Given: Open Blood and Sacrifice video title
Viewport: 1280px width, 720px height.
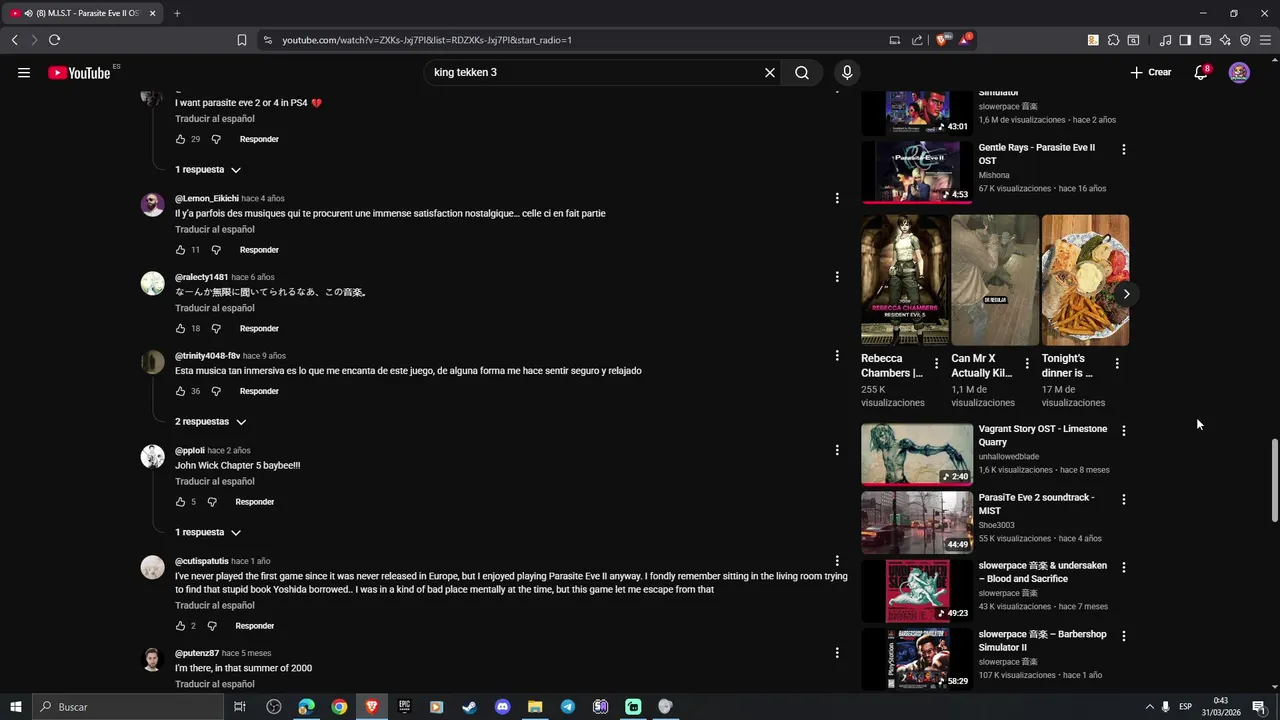Looking at the screenshot, I should pyautogui.click(x=1042, y=572).
